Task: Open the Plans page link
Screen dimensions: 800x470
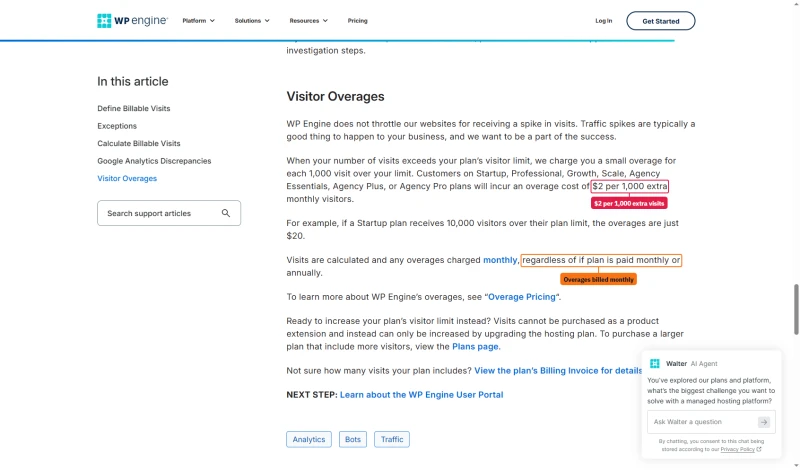Action: [x=475, y=347]
